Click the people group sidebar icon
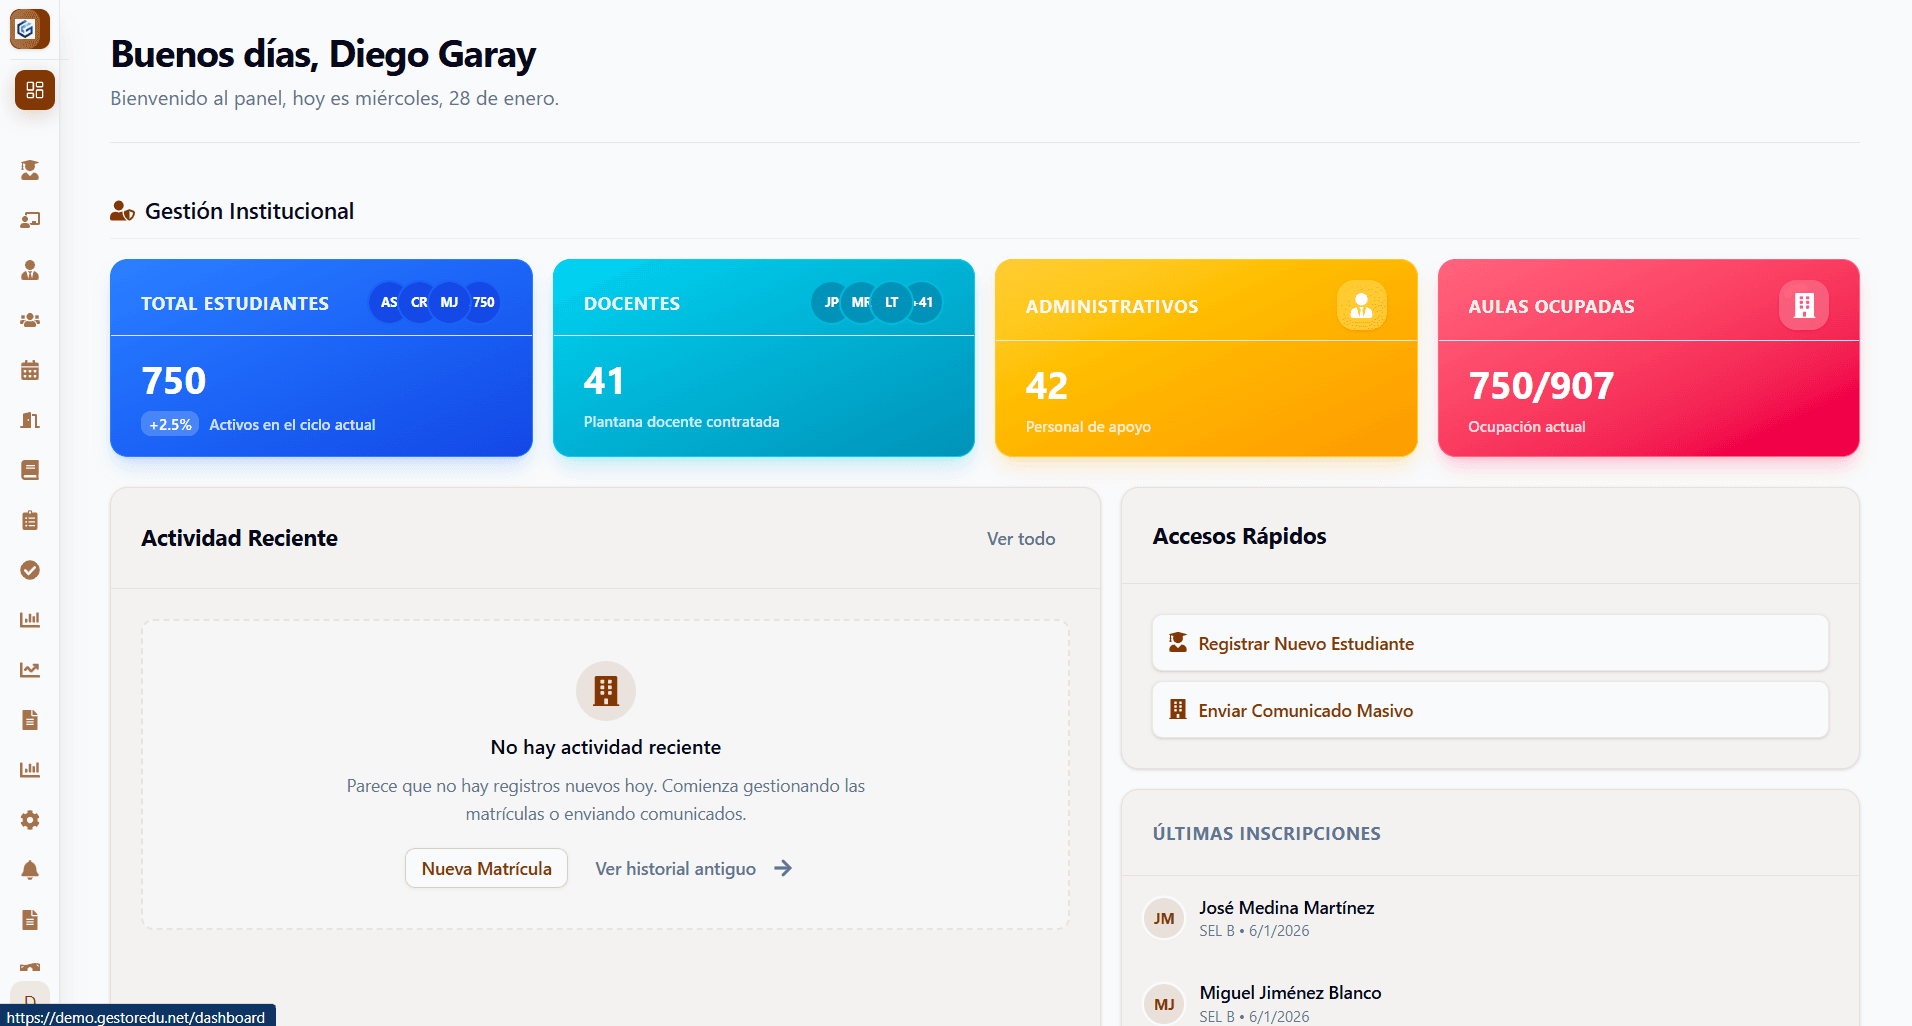Viewport: 1912px width, 1026px height. 30,320
